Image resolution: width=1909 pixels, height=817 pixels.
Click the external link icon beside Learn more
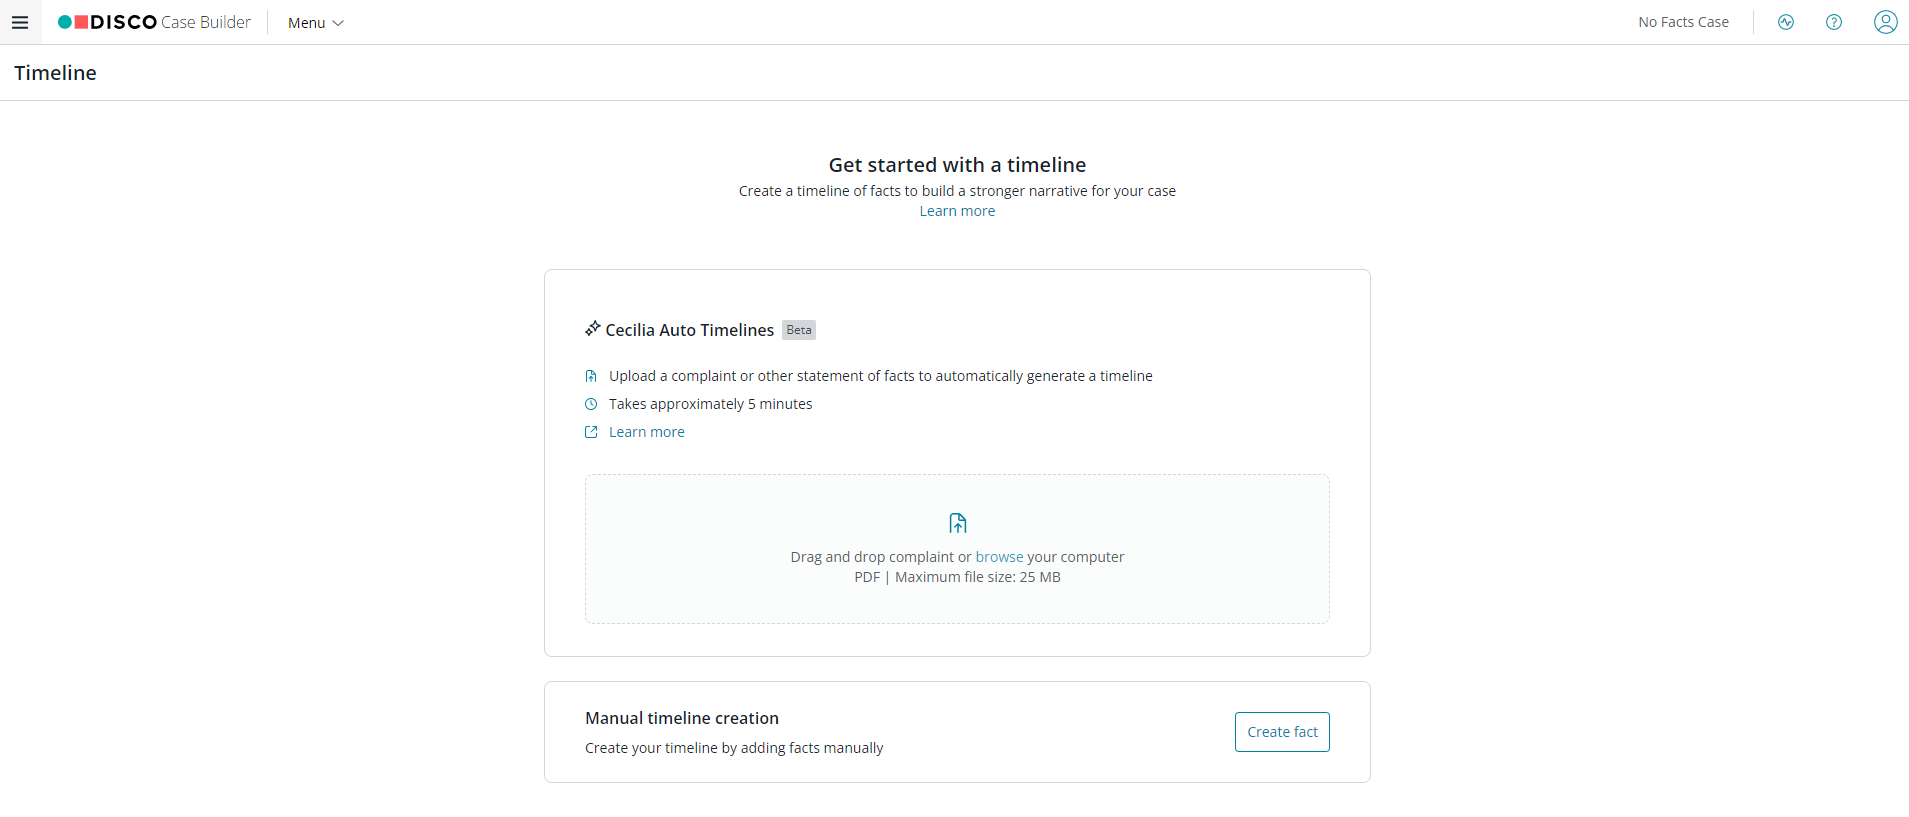click(591, 432)
